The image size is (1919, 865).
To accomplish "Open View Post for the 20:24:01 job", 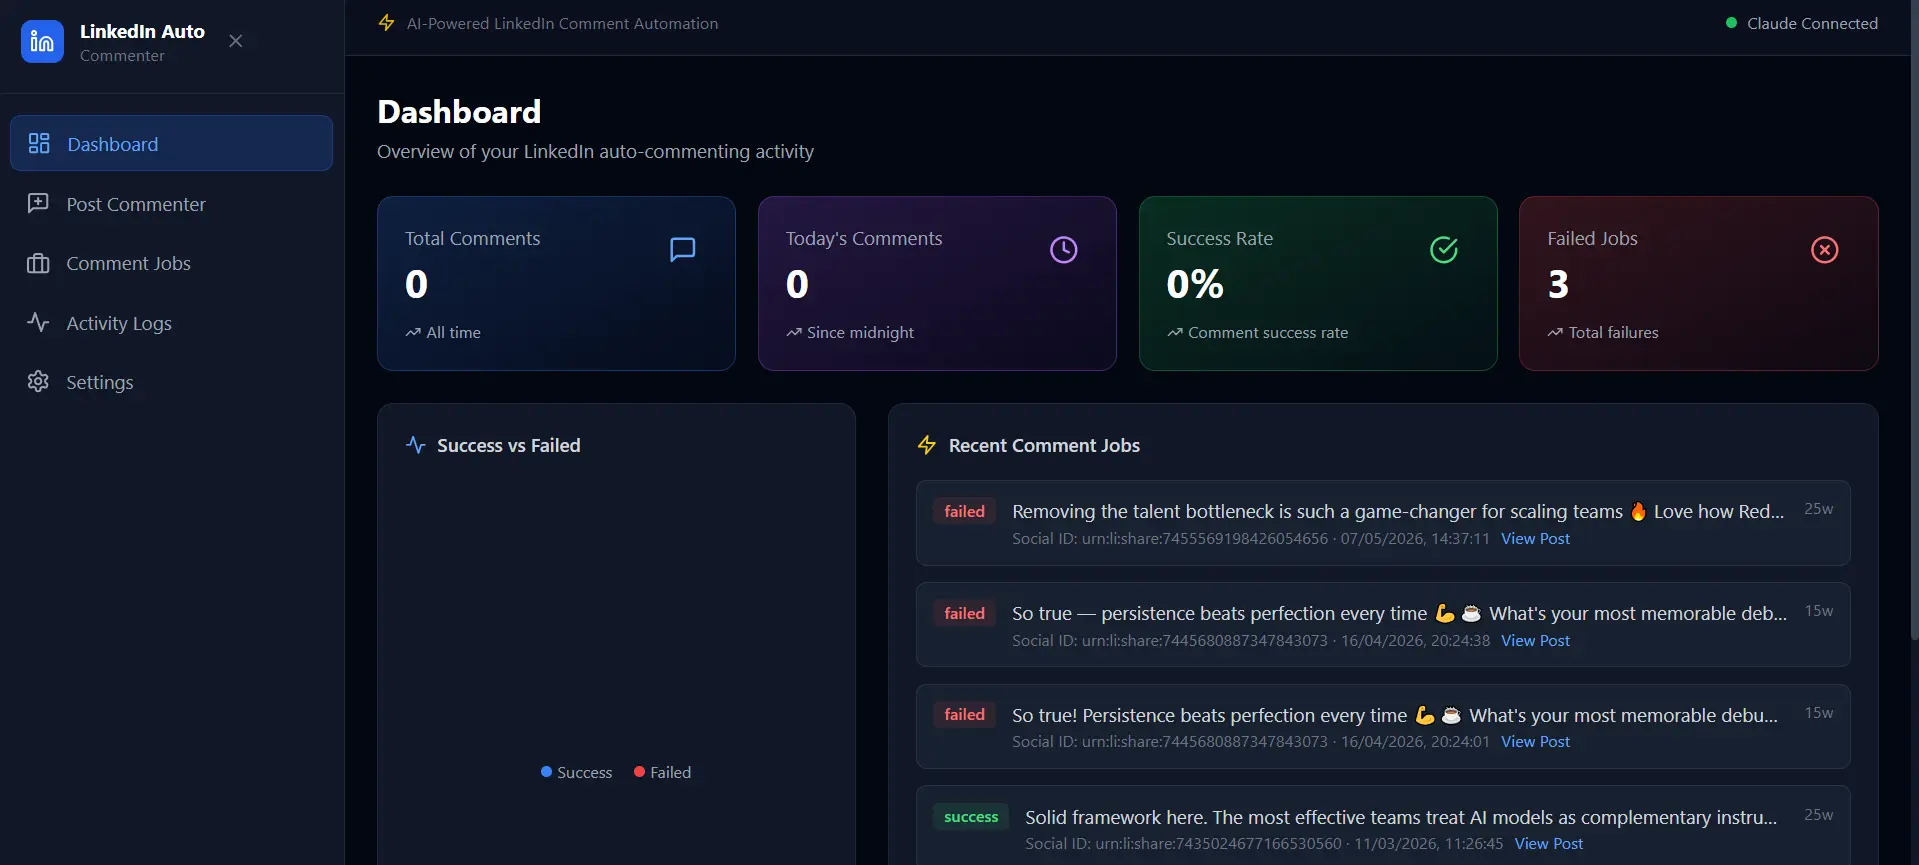I will 1535,742.
